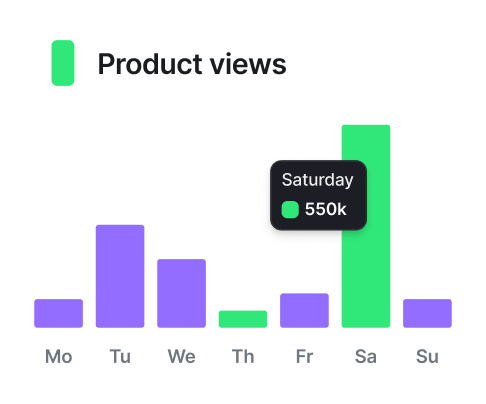Click the Friday purple bar

(304, 310)
